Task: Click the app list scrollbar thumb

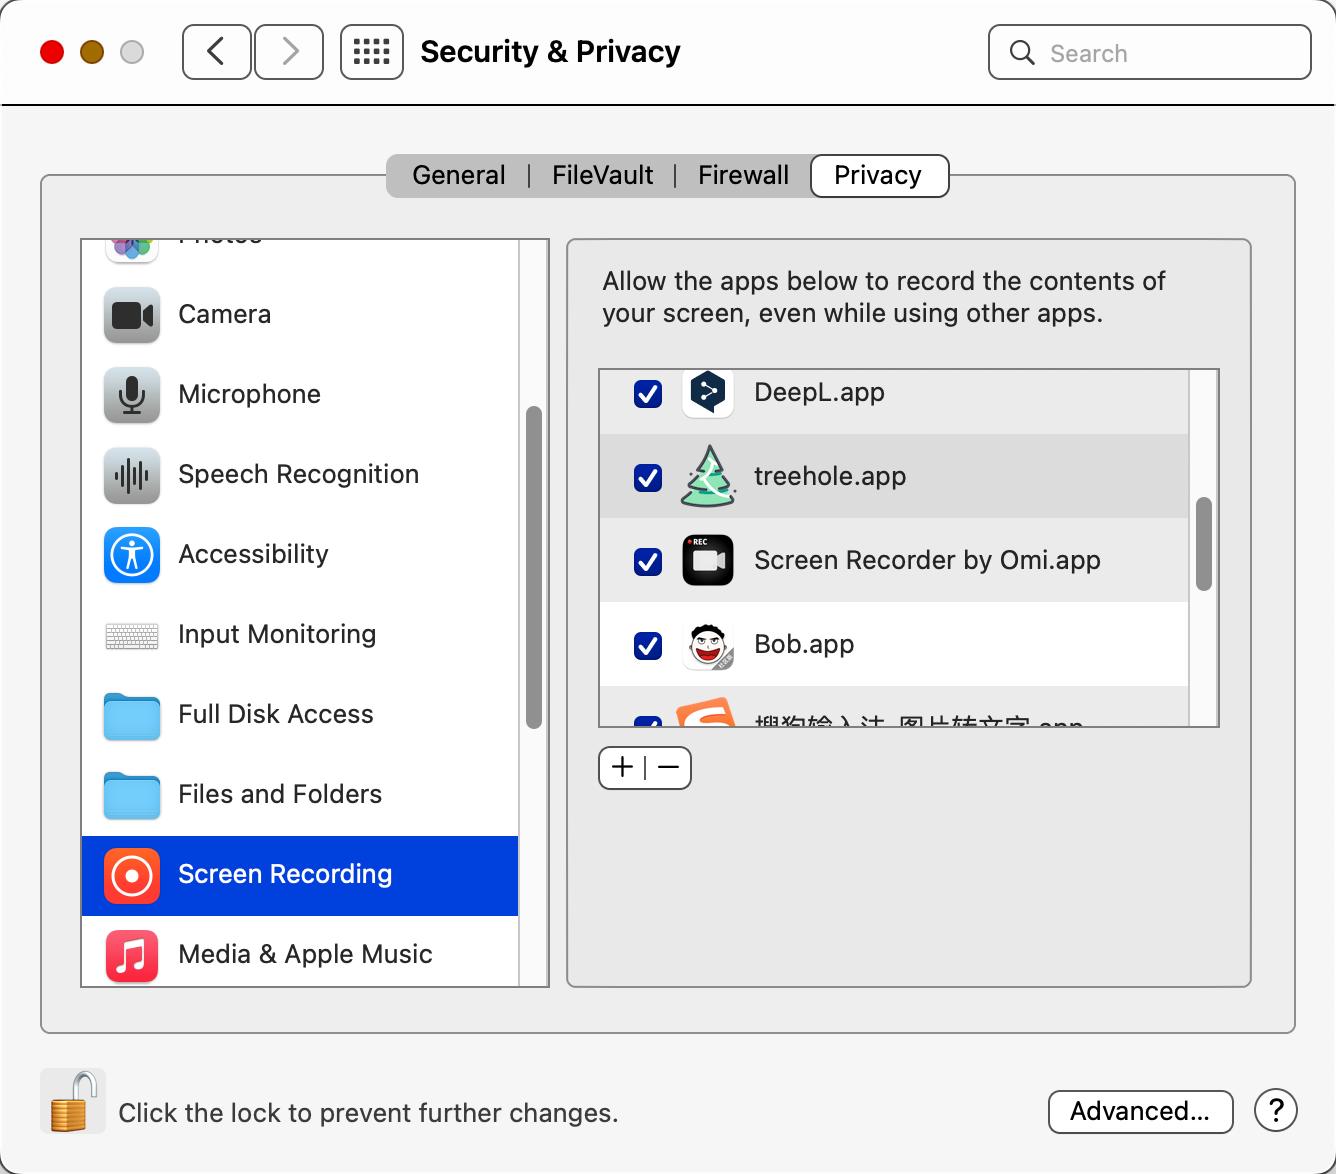Action: (1204, 544)
